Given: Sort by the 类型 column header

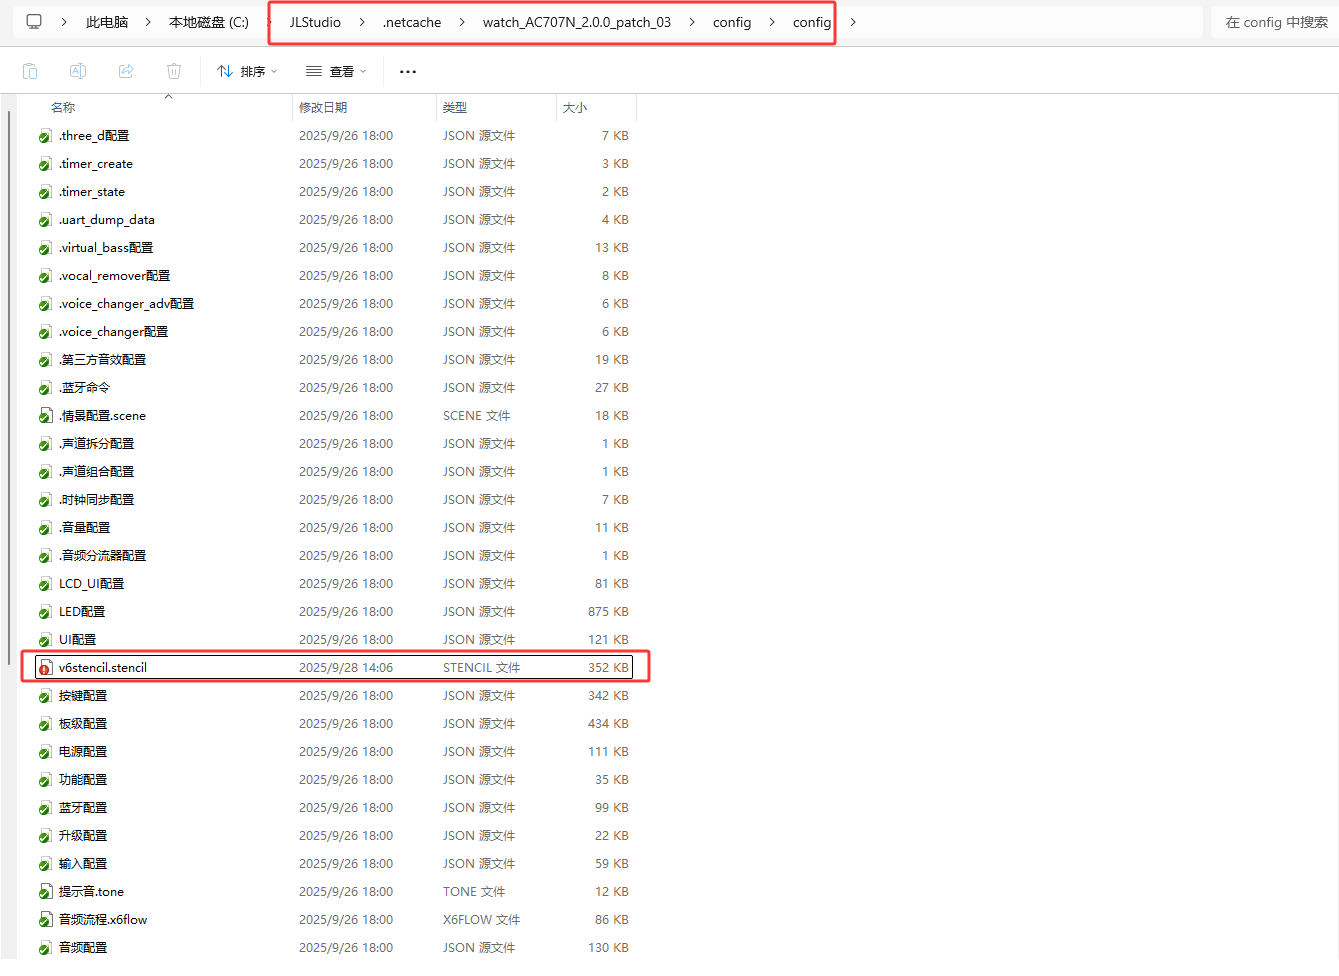Looking at the screenshot, I should click(455, 107).
